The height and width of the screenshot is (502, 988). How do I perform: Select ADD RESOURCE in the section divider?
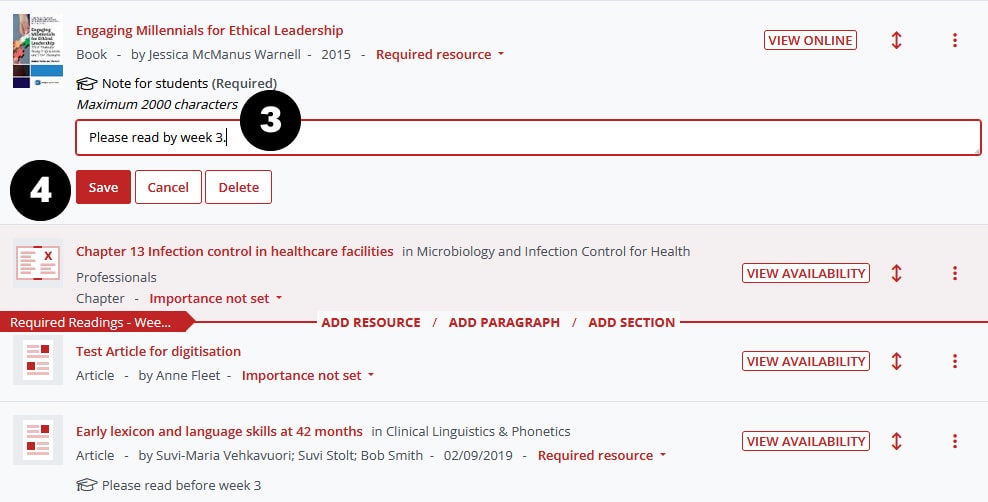pyautogui.click(x=370, y=322)
